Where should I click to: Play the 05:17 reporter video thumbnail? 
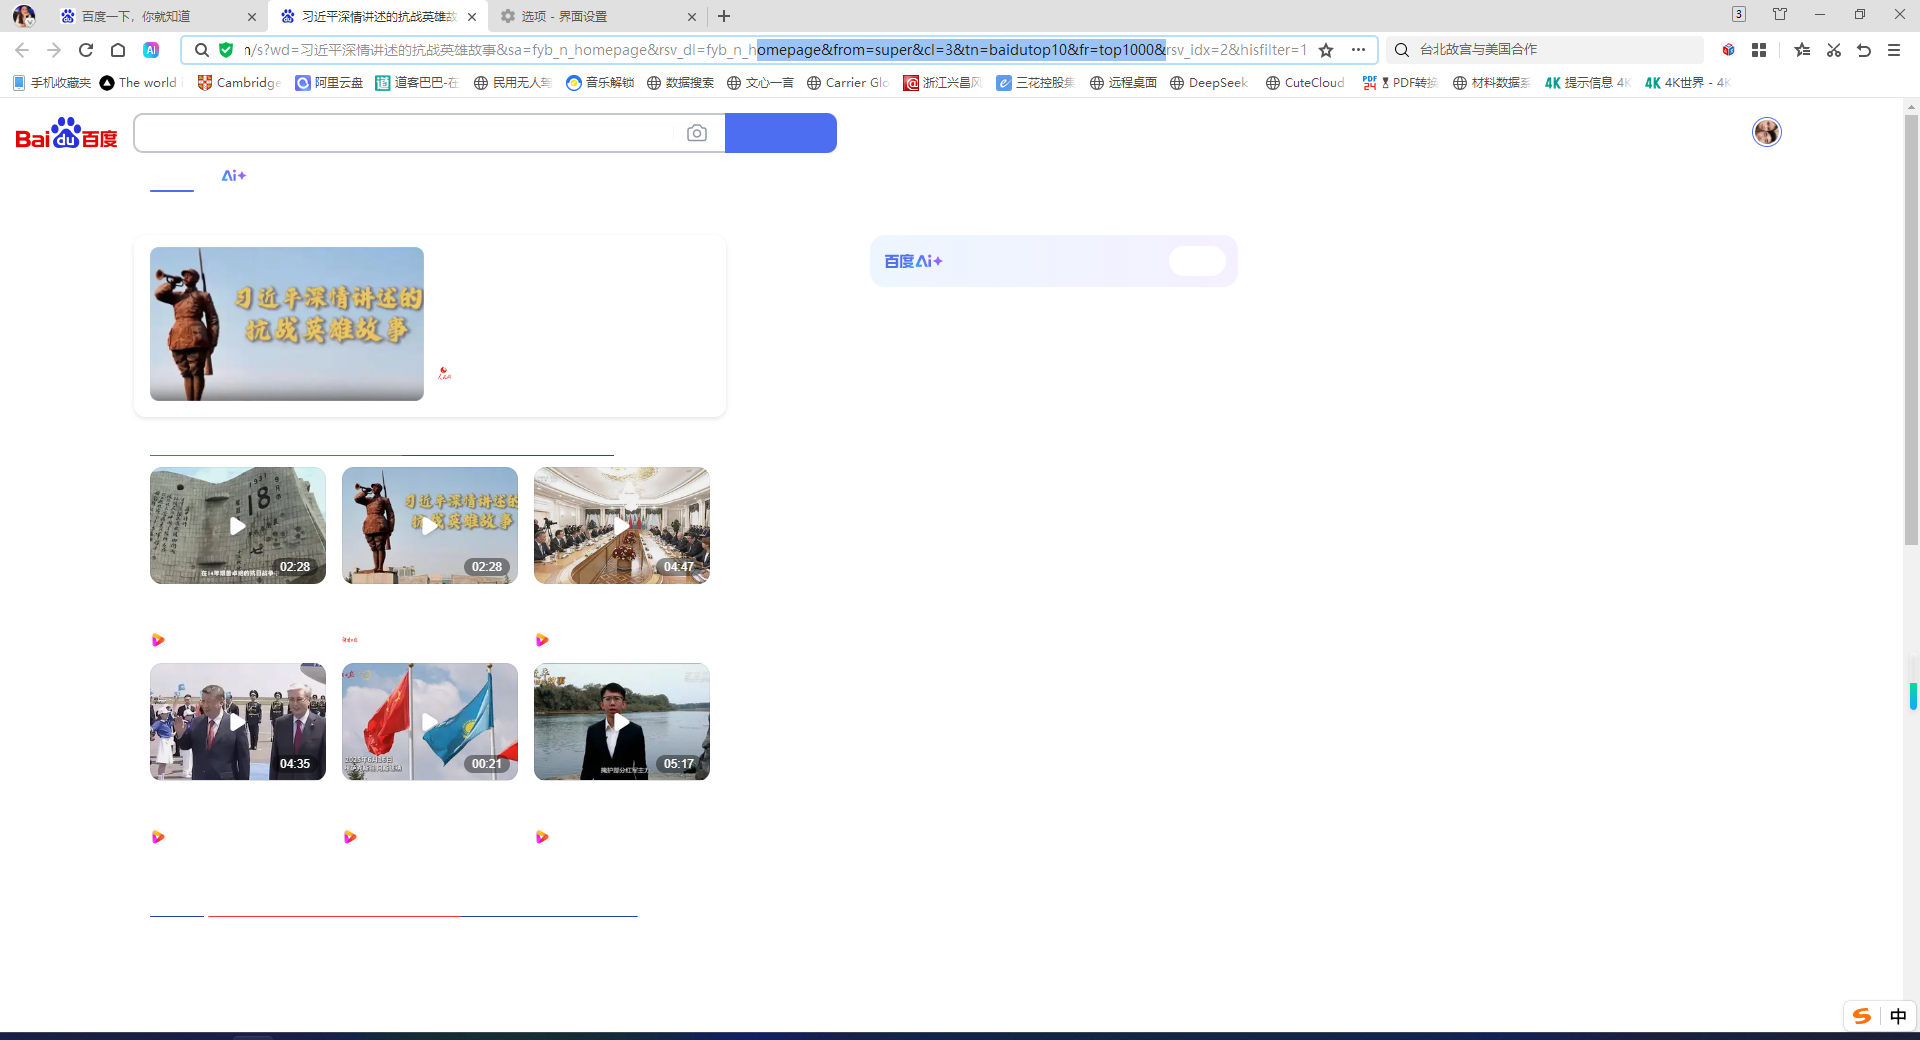[621, 721]
